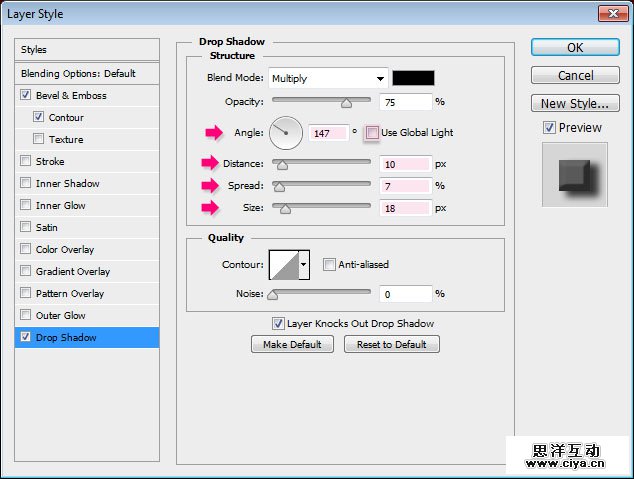The width and height of the screenshot is (634, 479).
Task: Click the Opacity slider track
Action: click(320, 102)
